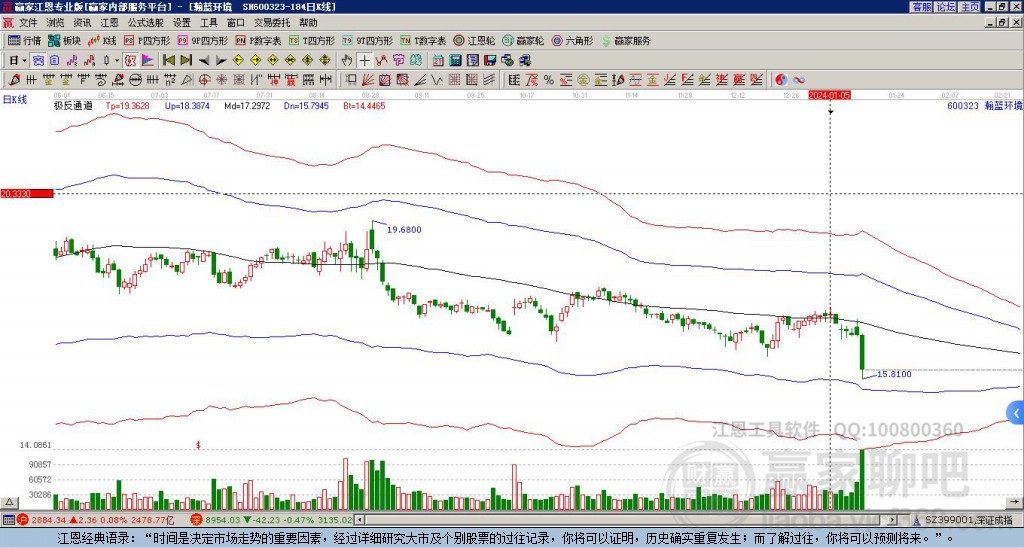Click the 极反通道 indicator label
The width and height of the screenshot is (1024, 548).
[x=73, y=106]
